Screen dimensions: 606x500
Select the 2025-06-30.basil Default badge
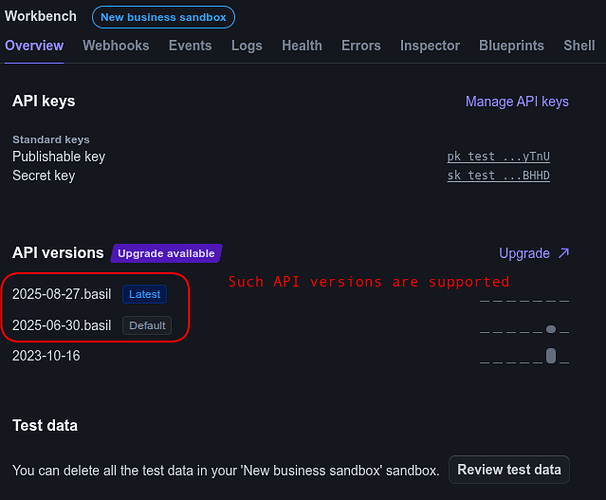pos(147,326)
